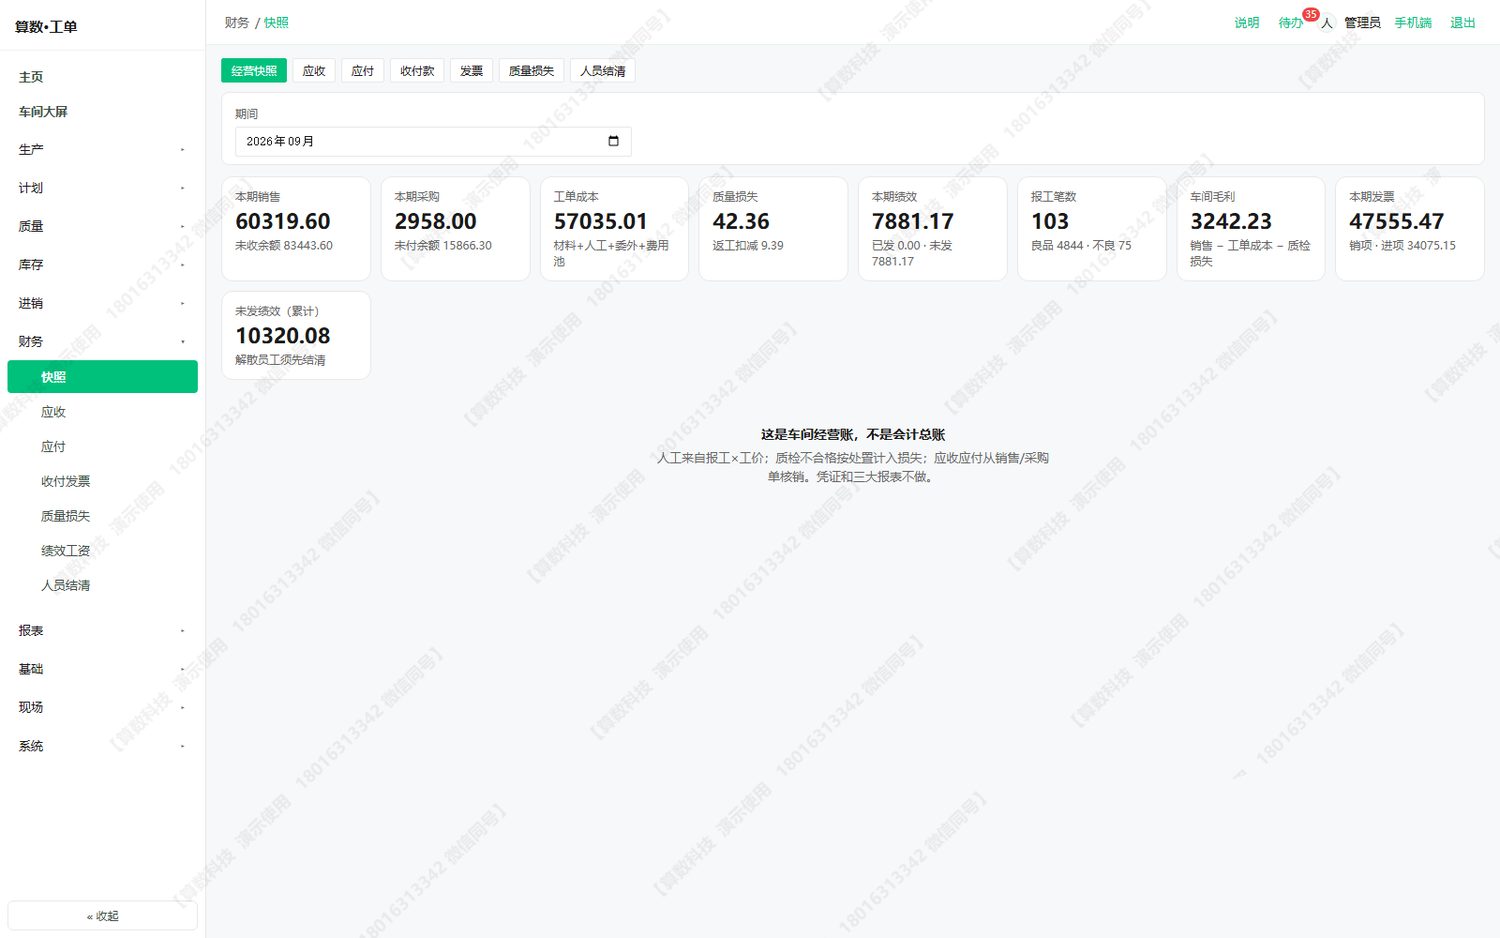Expand the 质量 sidebar menu

[102, 227]
